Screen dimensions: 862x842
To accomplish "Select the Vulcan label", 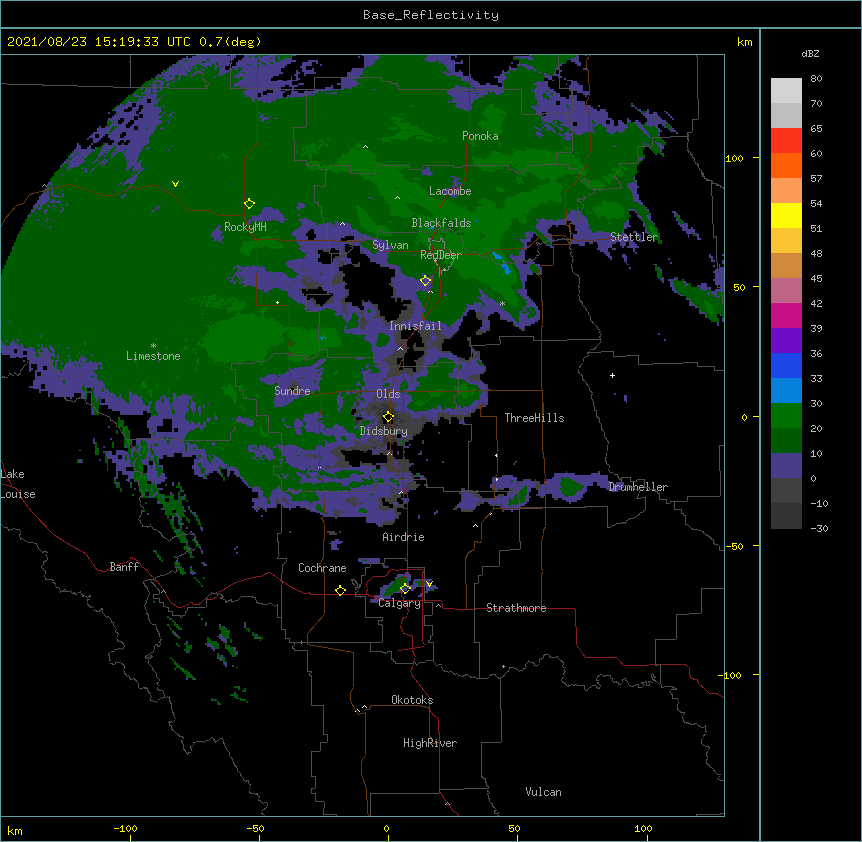I will [x=543, y=792].
